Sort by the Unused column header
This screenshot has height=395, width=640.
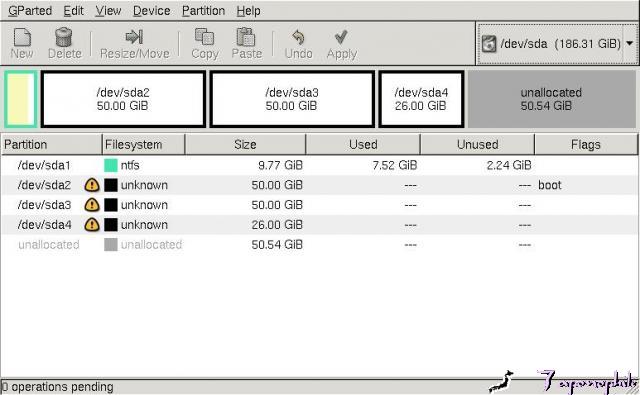pos(477,144)
